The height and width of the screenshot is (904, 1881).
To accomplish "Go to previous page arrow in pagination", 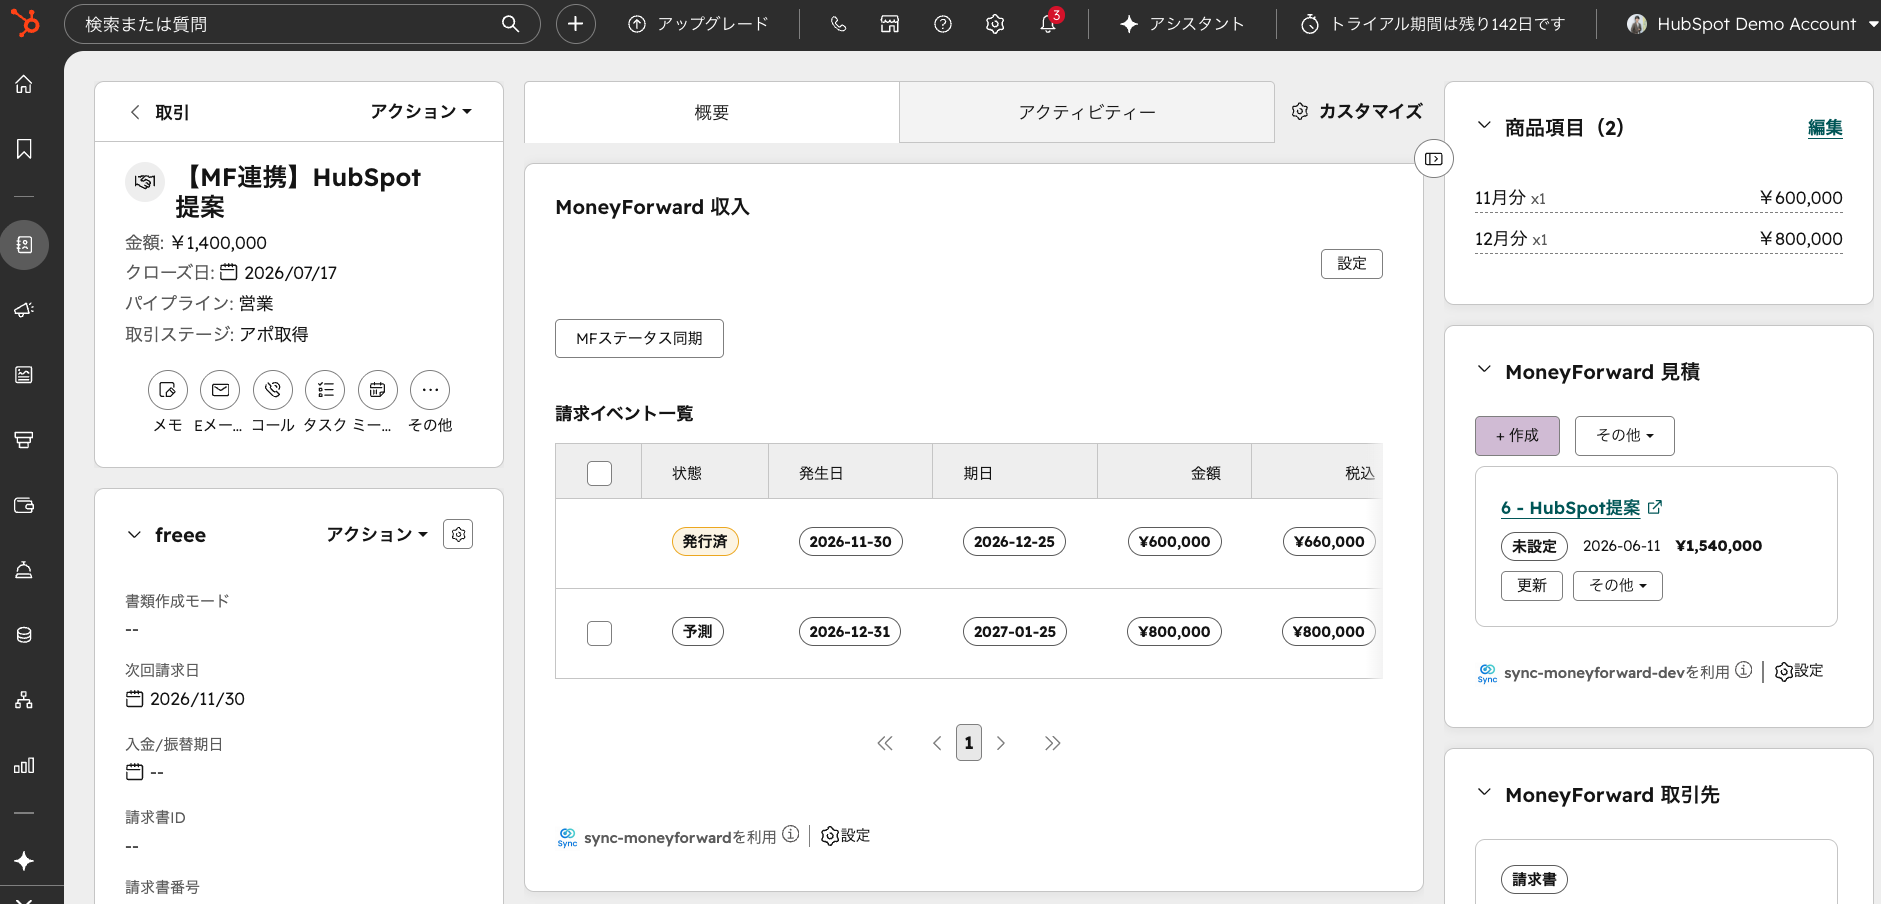I will pyautogui.click(x=937, y=743).
